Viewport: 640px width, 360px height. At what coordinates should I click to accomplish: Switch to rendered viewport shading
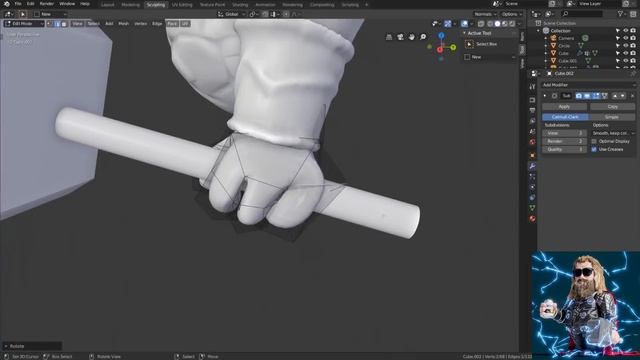point(512,24)
